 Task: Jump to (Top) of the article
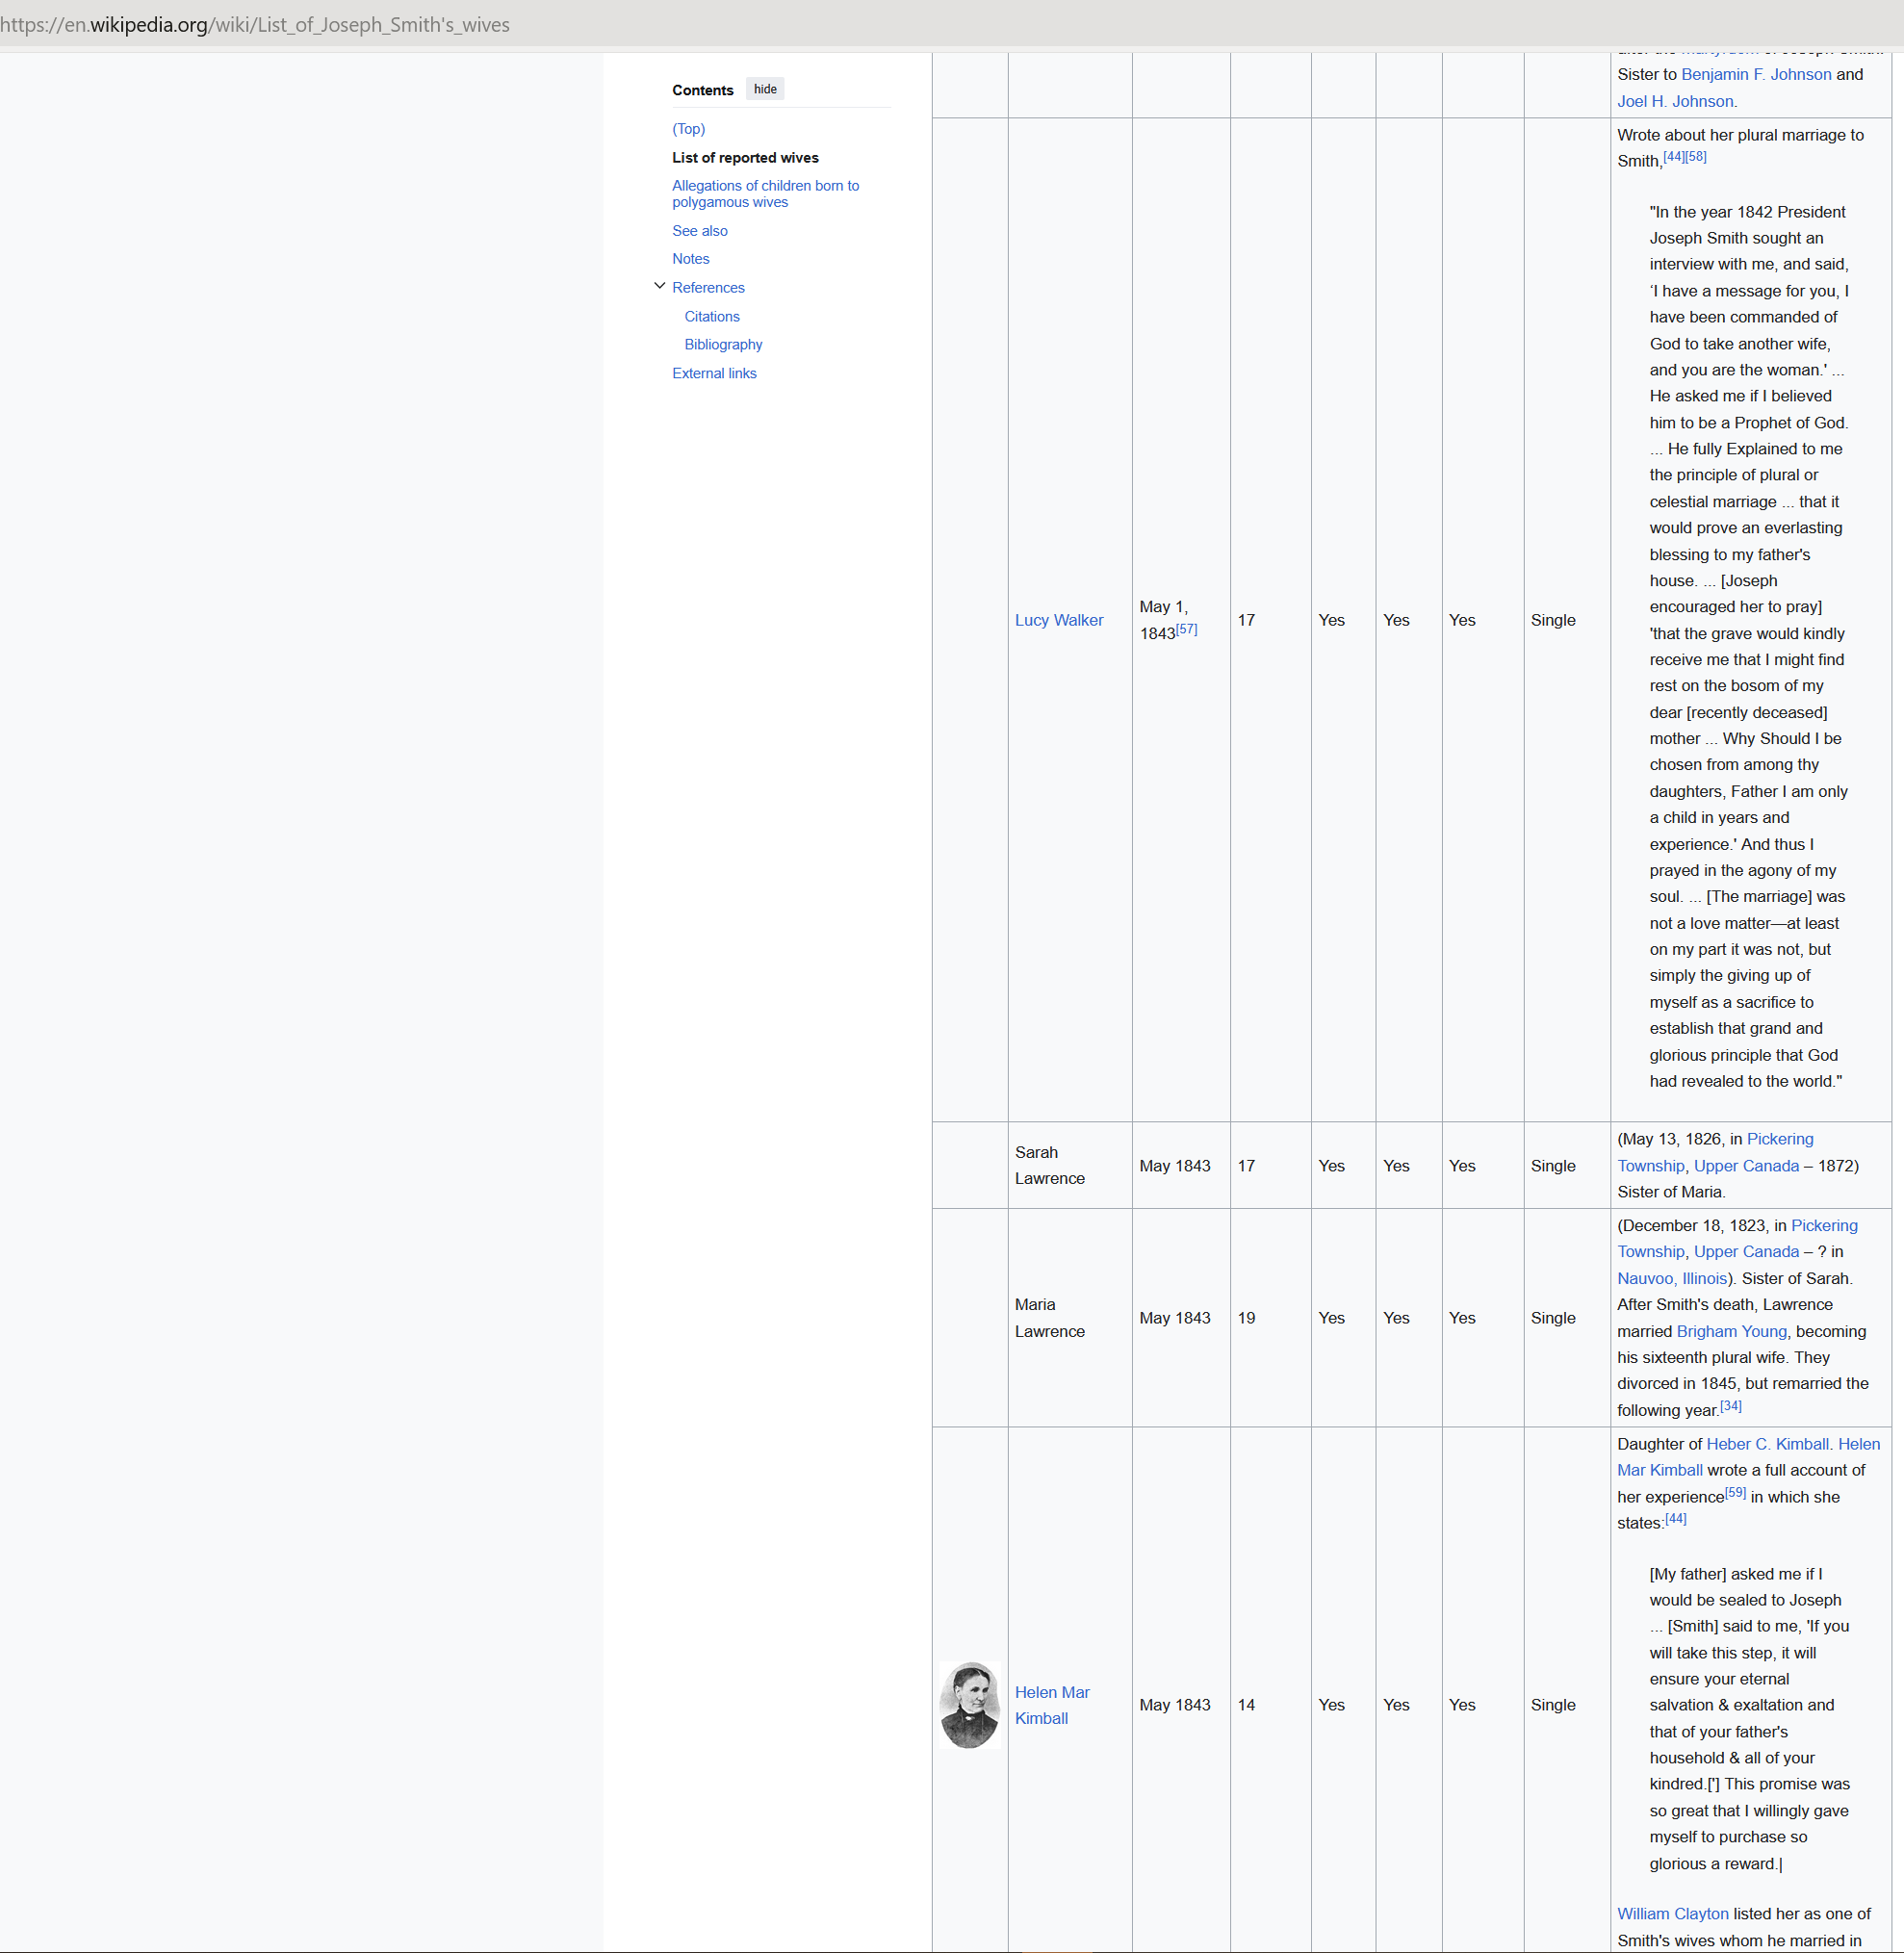pos(688,129)
